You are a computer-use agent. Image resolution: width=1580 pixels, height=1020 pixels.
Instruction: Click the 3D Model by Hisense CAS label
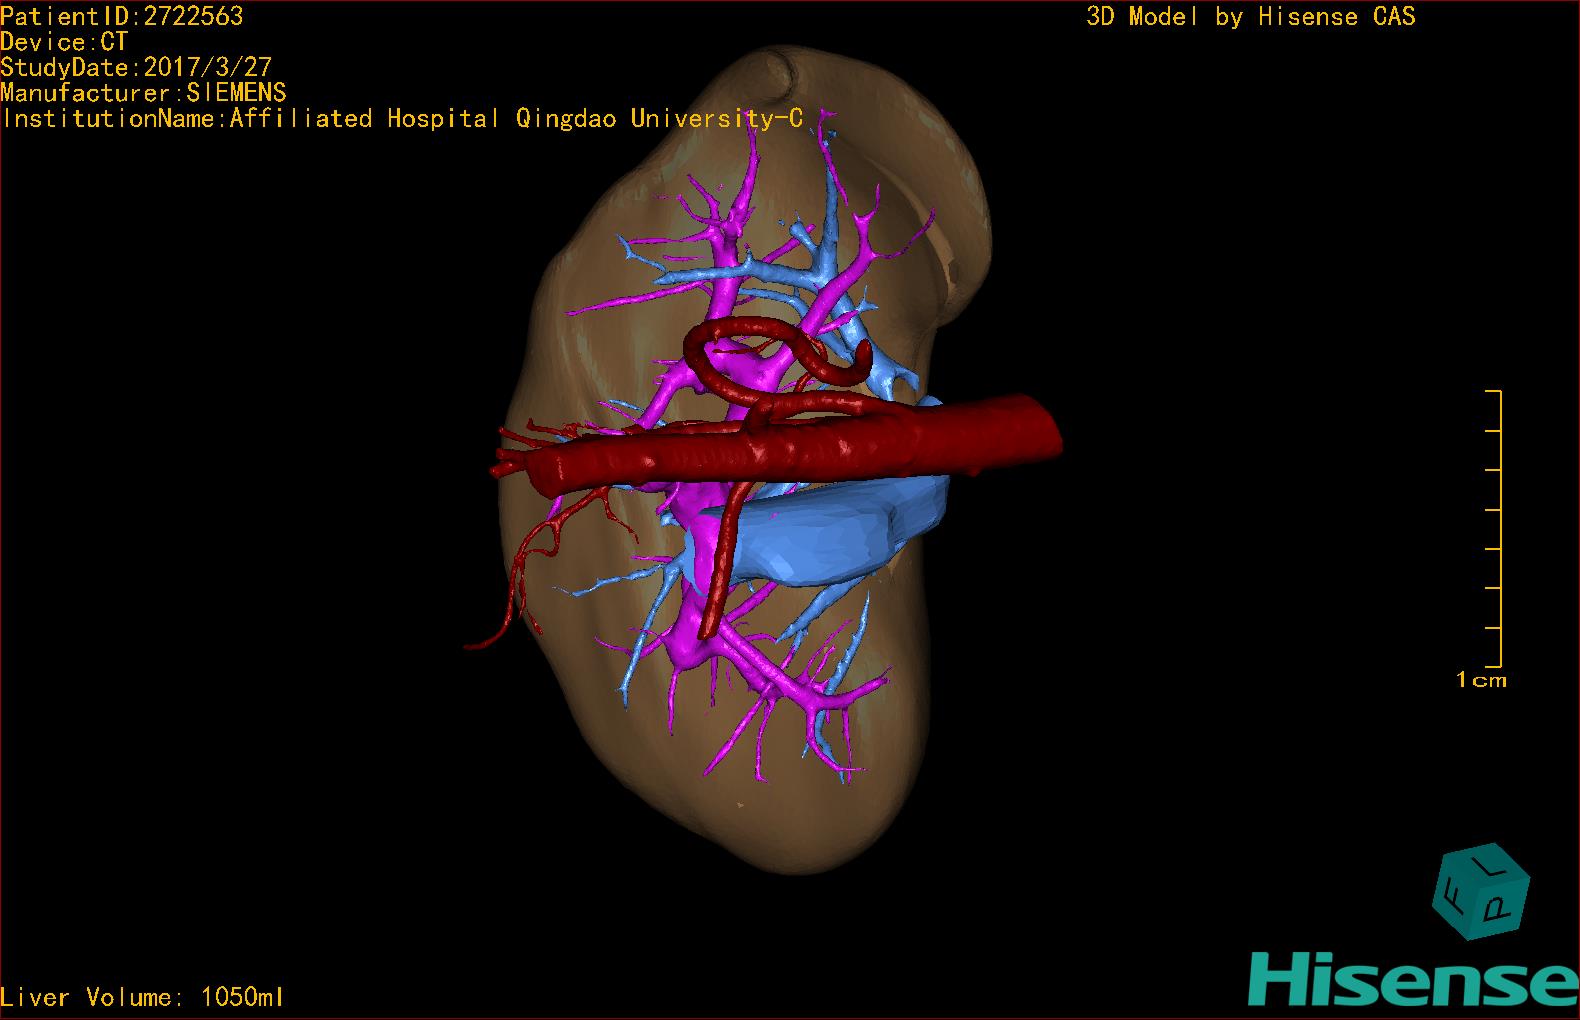click(x=1251, y=16)
